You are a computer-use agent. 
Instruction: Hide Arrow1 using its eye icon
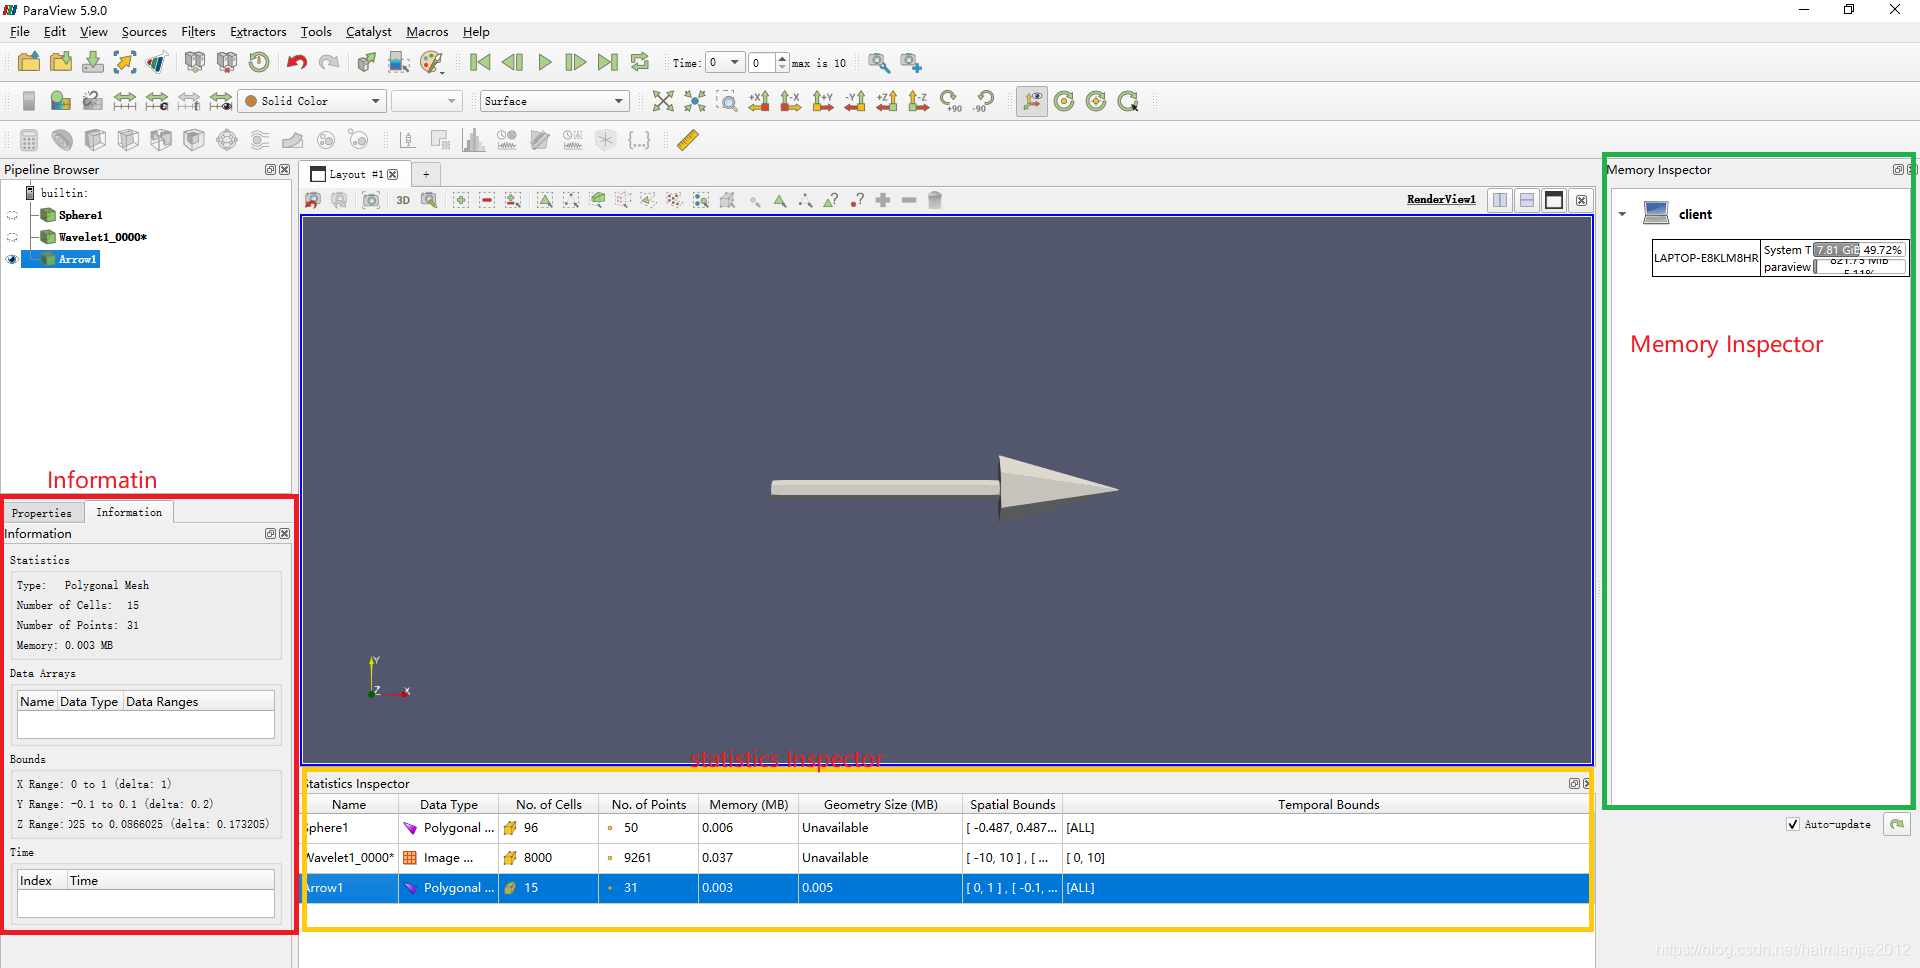coord(12,259)
